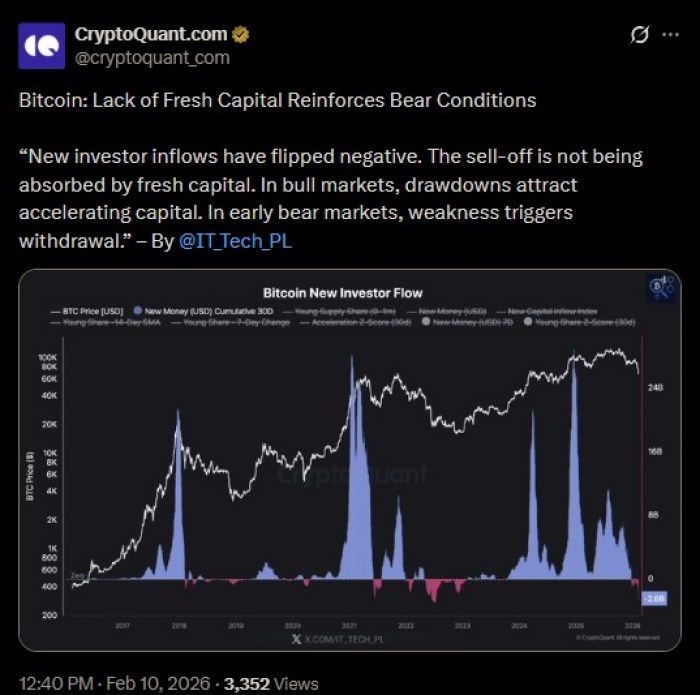Click the gold verified badge
Screen dimensions: 700x695
coord(240,35)
